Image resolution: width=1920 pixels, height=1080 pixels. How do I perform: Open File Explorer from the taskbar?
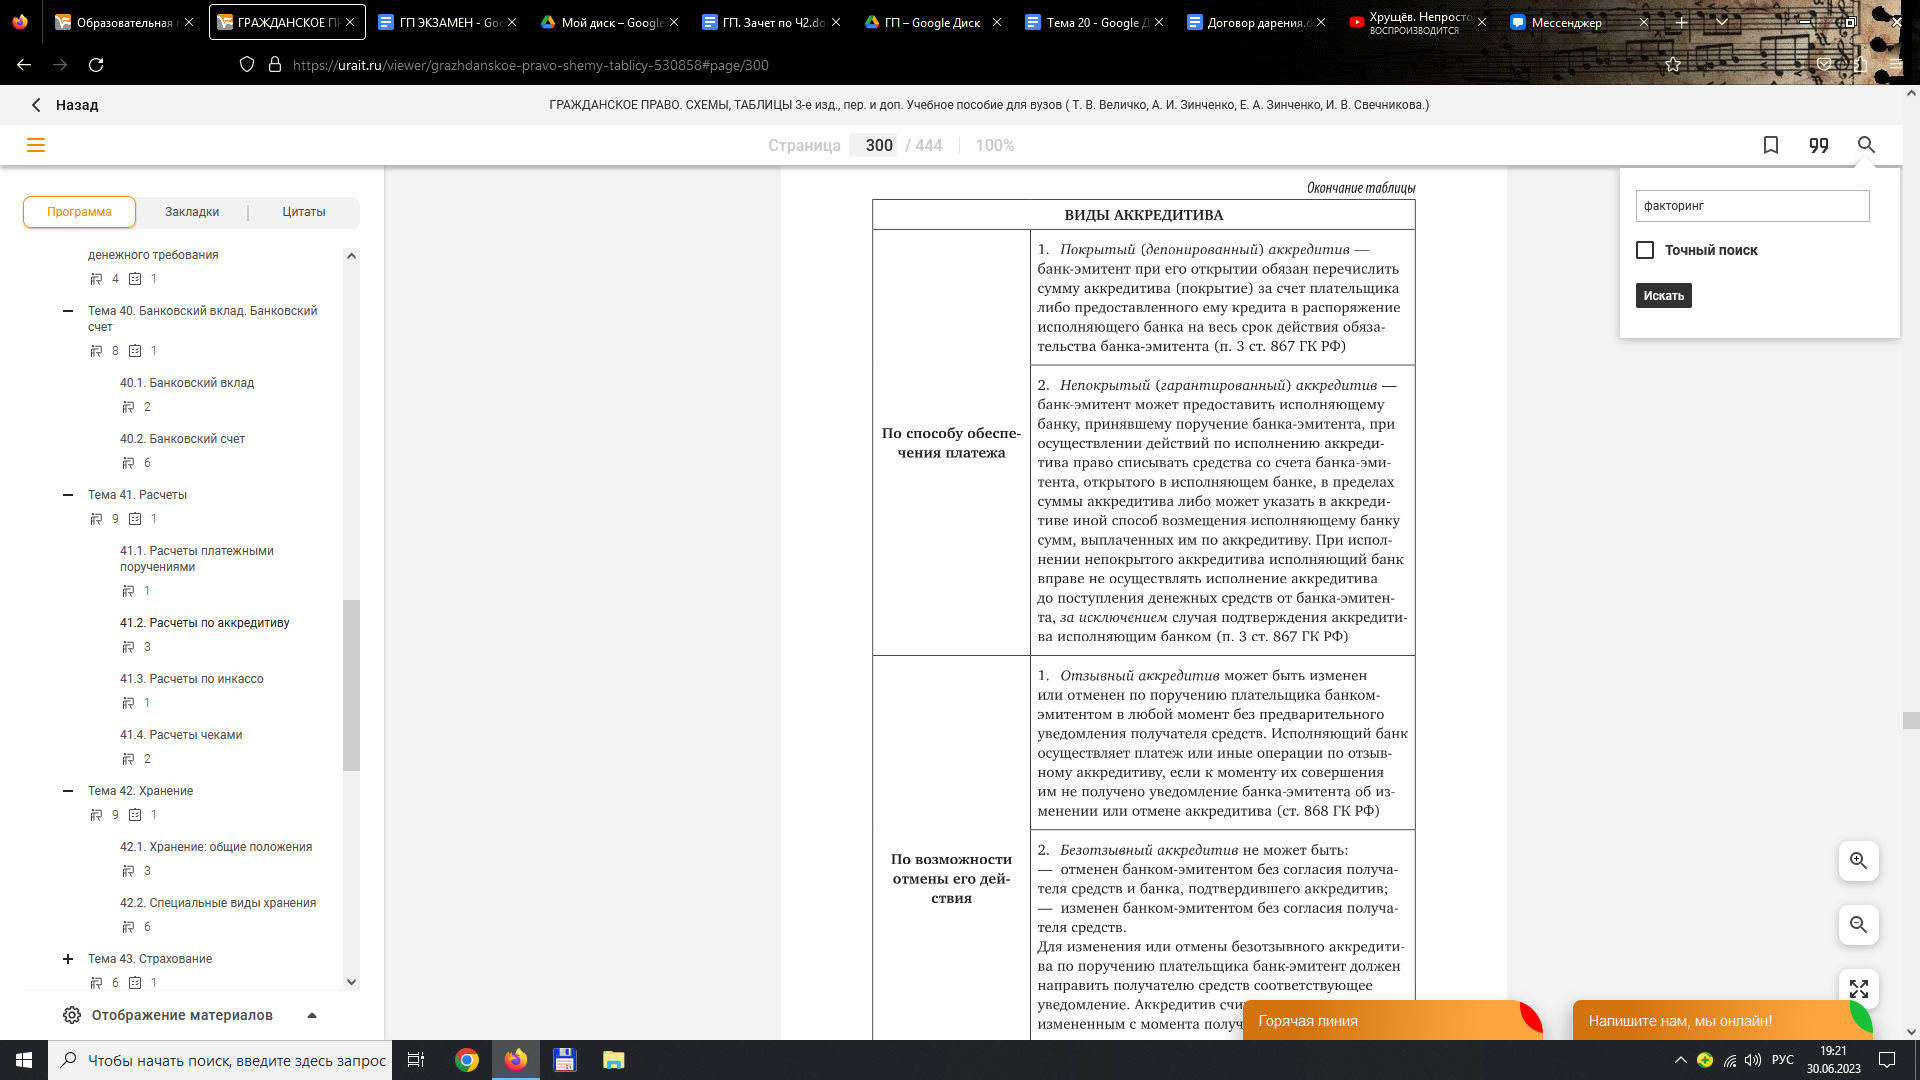click(613, 1060)
